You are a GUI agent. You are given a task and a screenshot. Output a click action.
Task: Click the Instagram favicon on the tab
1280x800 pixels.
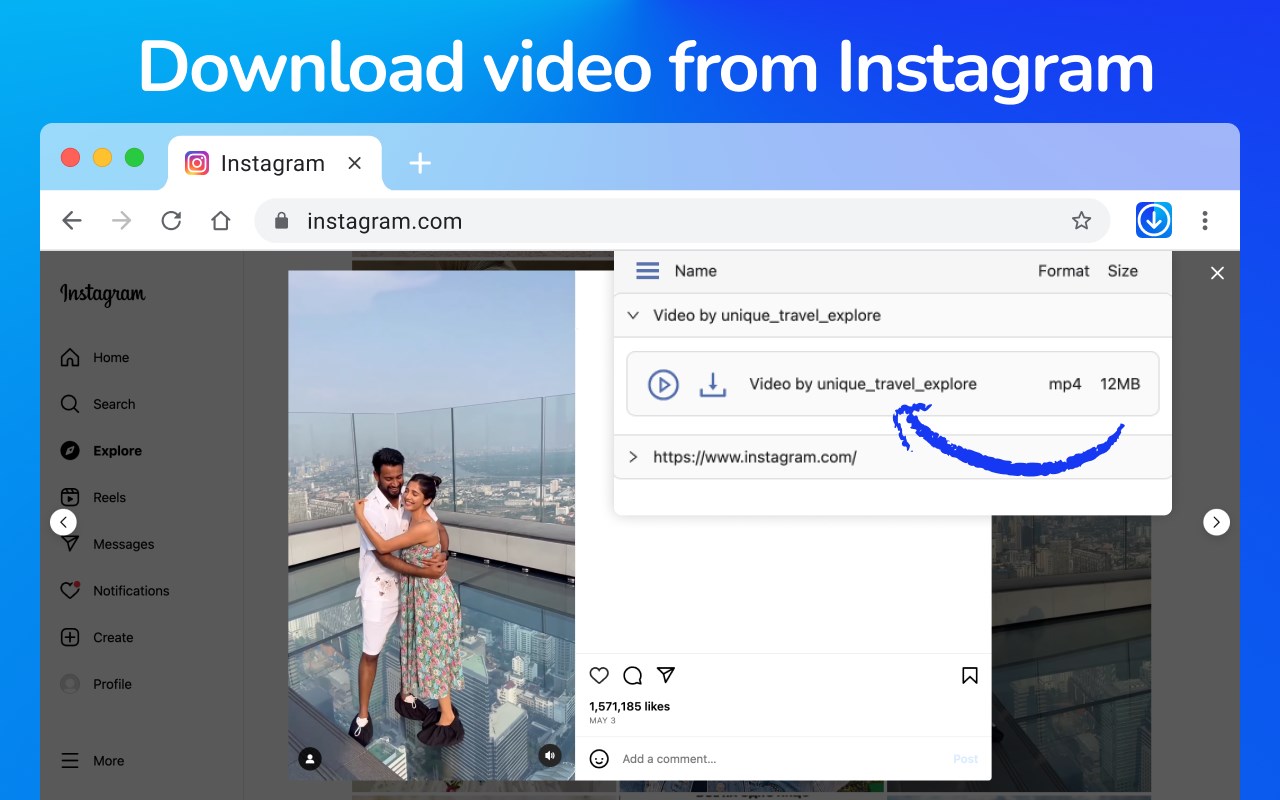point(197,163)
